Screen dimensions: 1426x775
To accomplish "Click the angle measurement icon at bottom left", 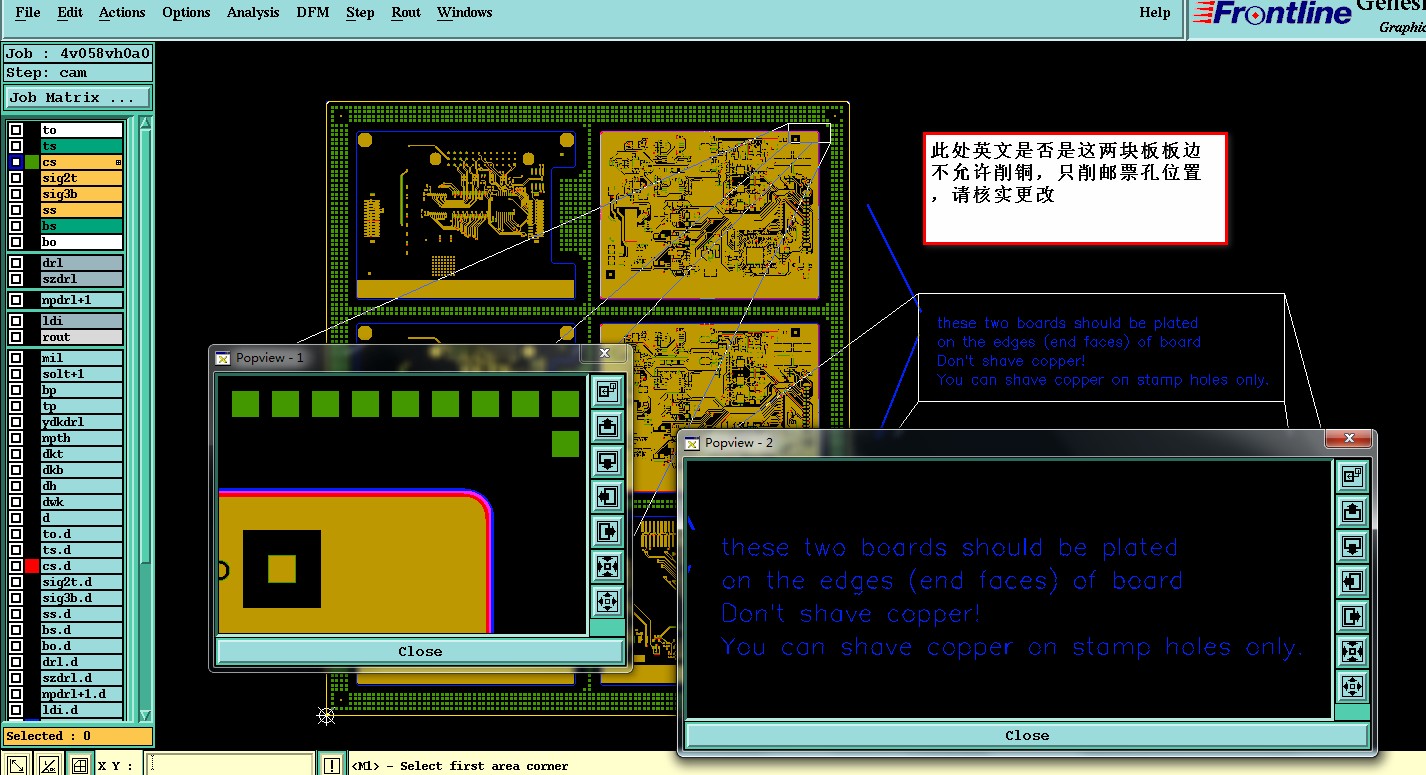I will tap(48, 766).
